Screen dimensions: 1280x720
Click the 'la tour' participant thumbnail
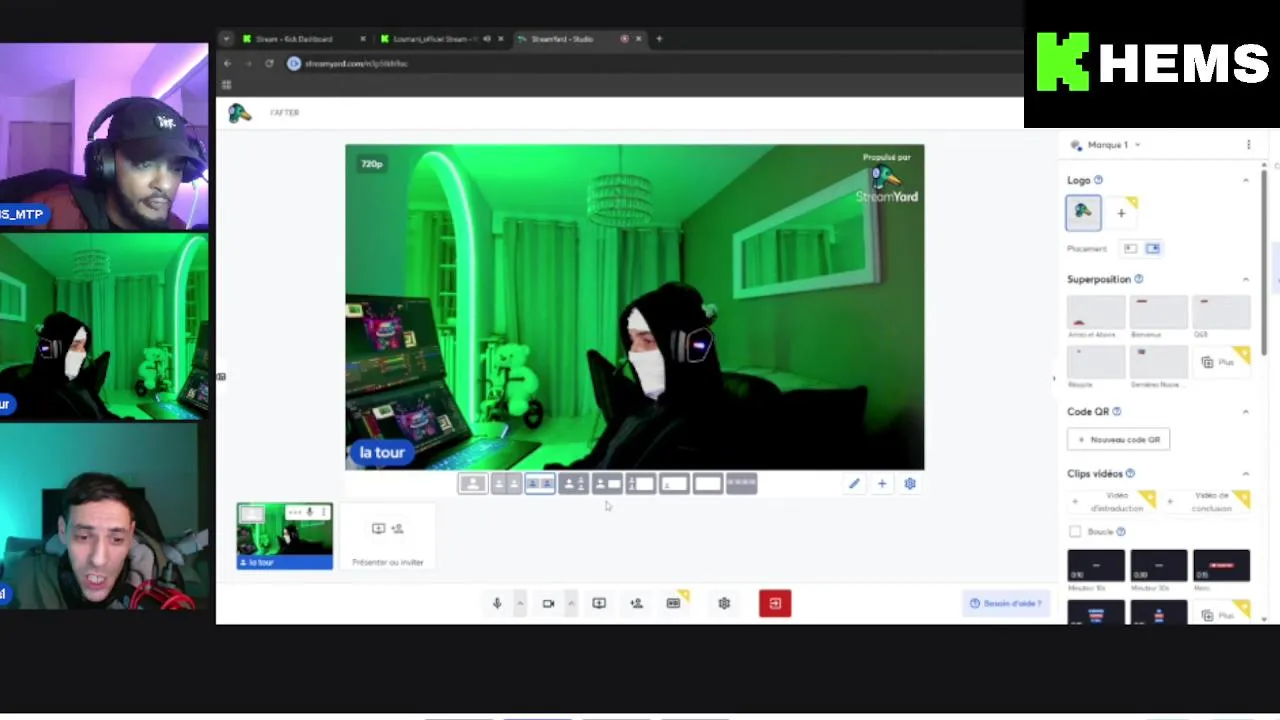[x=285, y=537]
